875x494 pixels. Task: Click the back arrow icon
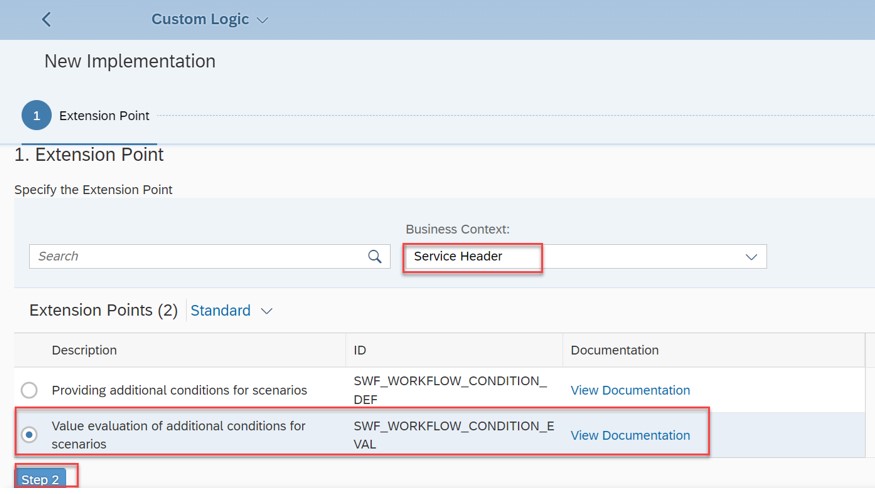tap(46, 20)
